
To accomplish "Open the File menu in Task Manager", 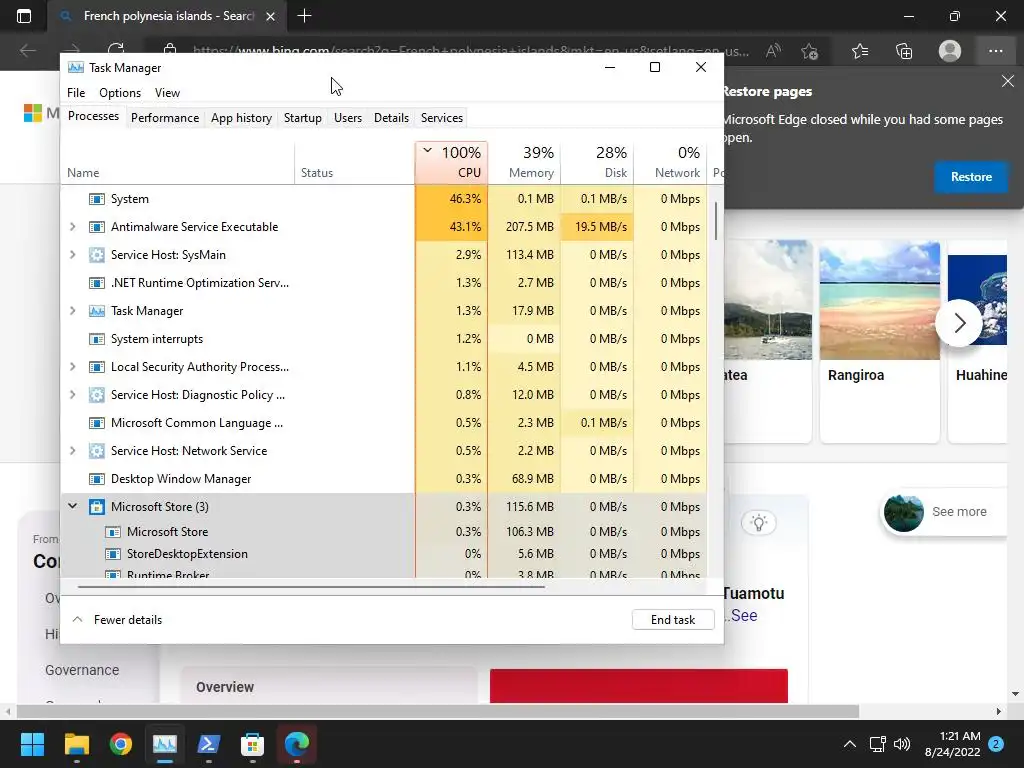I will tap(76, 93).
